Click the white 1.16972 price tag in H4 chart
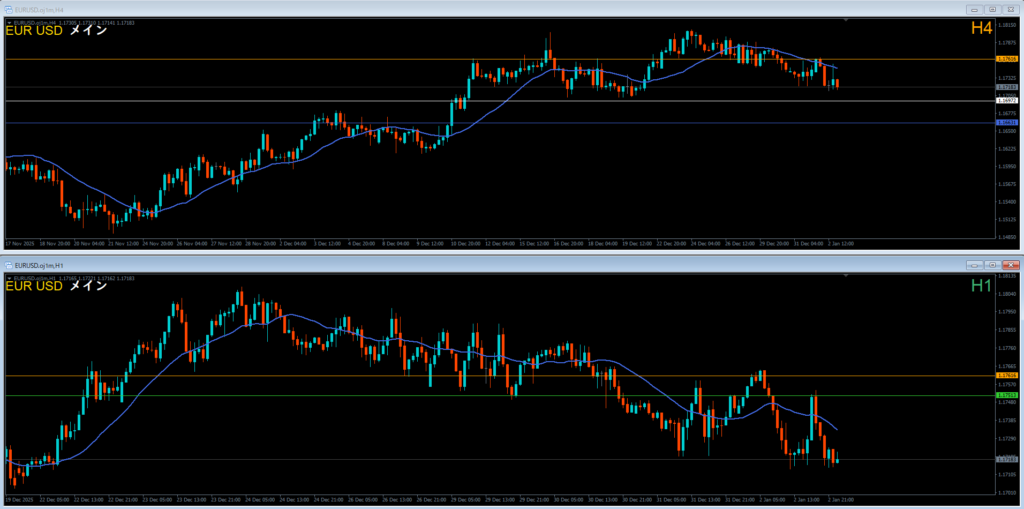The image size is (1024, 509). pyautogui.click(x=1006, y=101)
